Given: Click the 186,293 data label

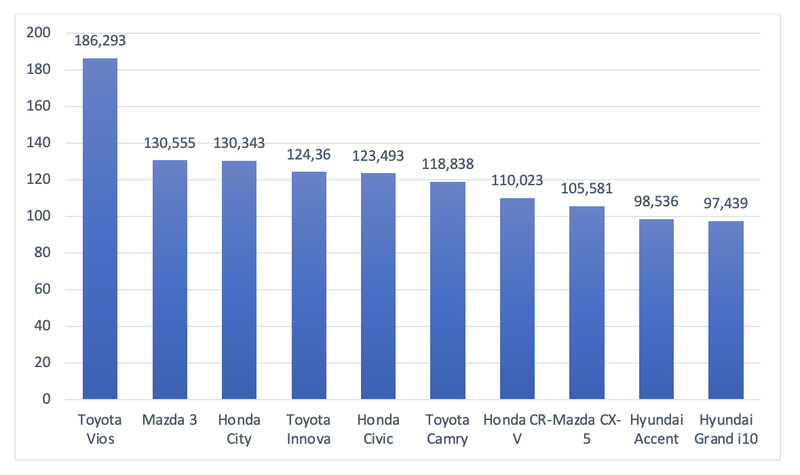Looking at the screenshot, I should 100,42.
